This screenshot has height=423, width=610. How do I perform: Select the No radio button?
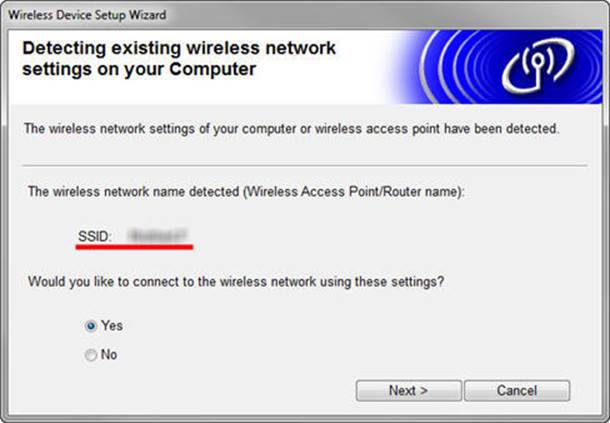[91, 354]
